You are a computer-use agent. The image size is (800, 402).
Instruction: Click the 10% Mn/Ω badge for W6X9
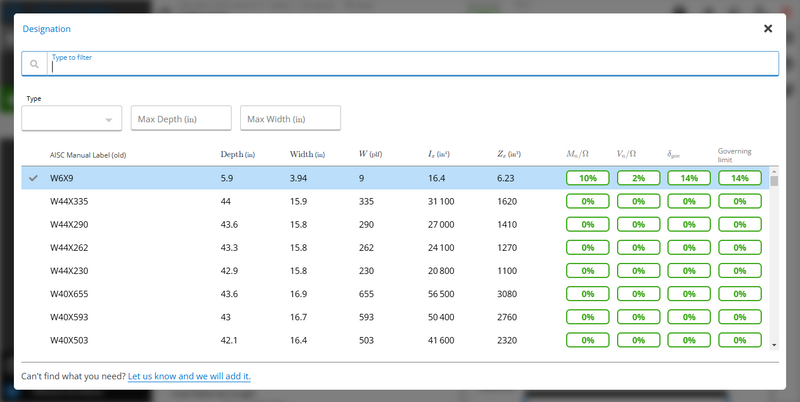point(588,178)
